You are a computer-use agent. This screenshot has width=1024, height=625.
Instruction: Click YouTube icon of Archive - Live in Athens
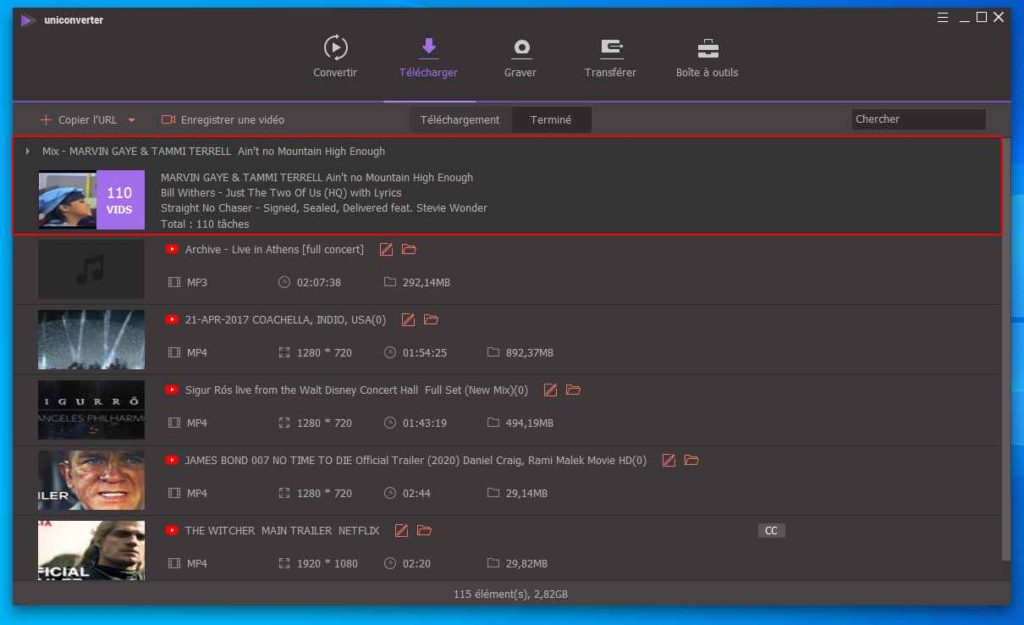pyautogui.click(x=172, y=249)
